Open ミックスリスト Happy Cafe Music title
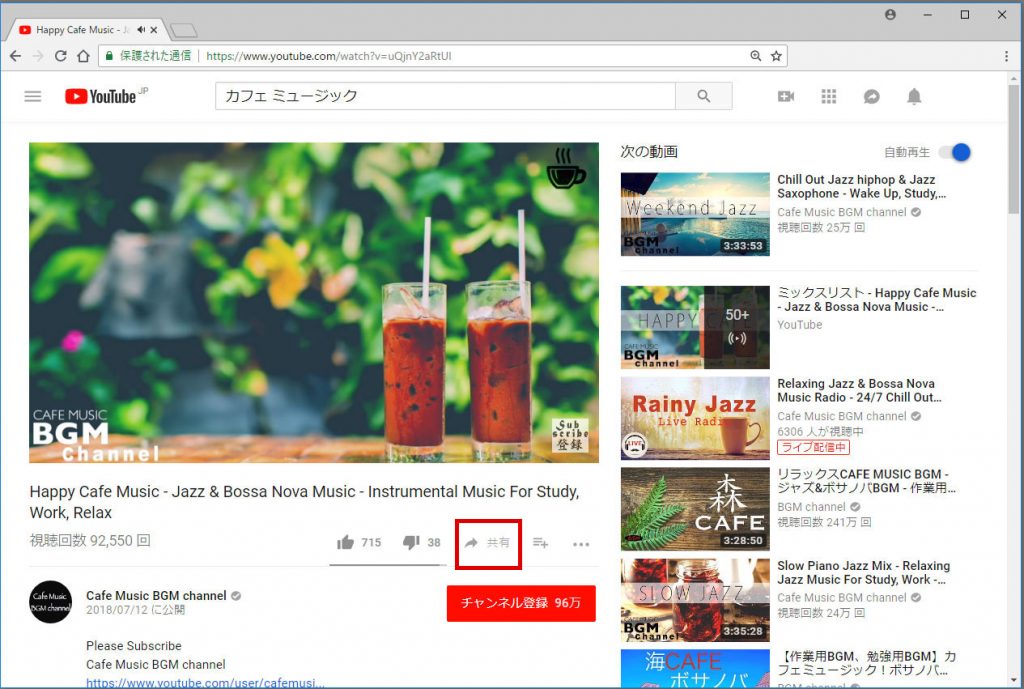This screenshot has height=689, width=1024. point(876,300)
